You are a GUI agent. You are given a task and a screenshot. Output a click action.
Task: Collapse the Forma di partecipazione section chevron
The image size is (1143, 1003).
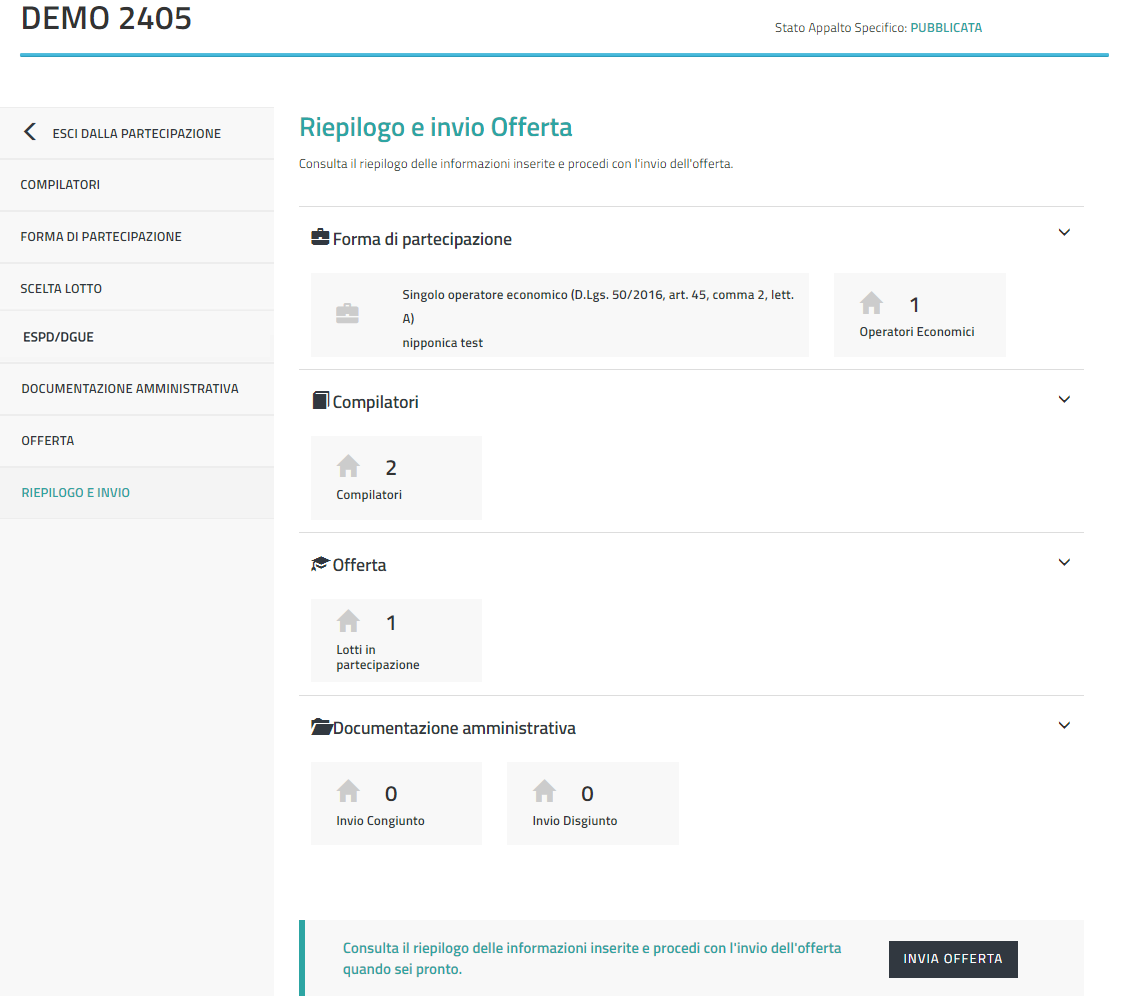pos(1064,232)
